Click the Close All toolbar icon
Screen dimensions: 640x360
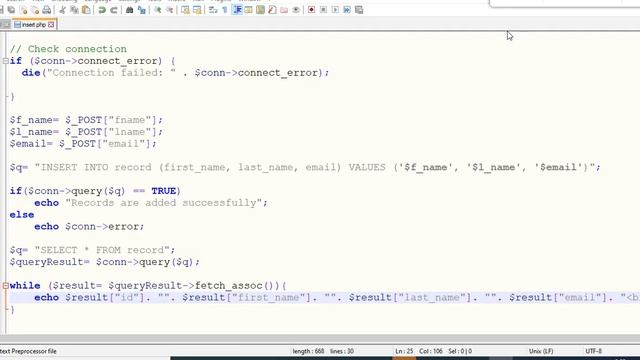(35, 10)
